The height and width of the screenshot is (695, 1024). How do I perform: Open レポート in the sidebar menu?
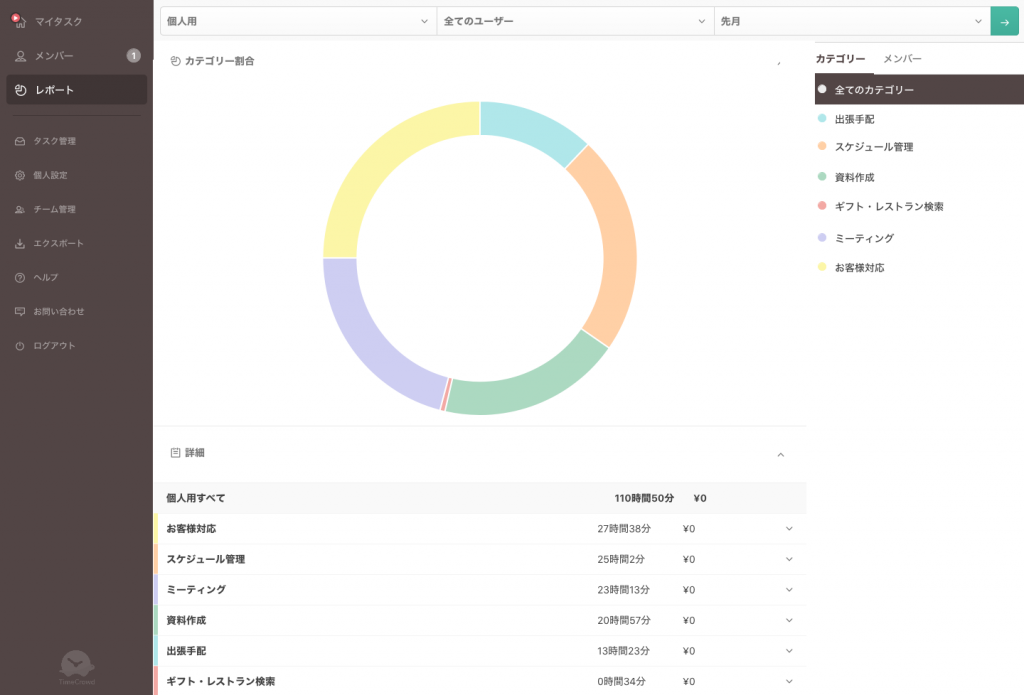point(76,90)
